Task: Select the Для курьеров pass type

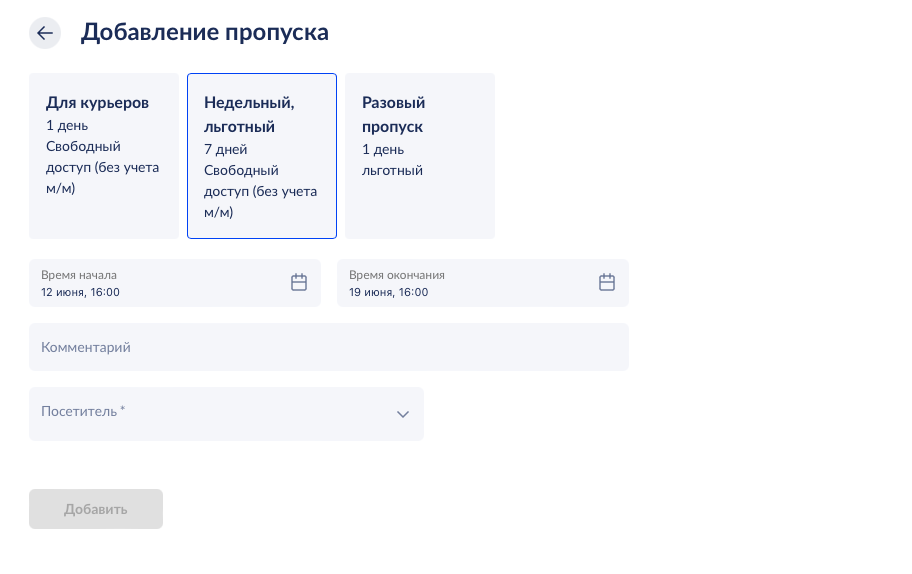Action: pyautogui.click(x=104, y=156)
